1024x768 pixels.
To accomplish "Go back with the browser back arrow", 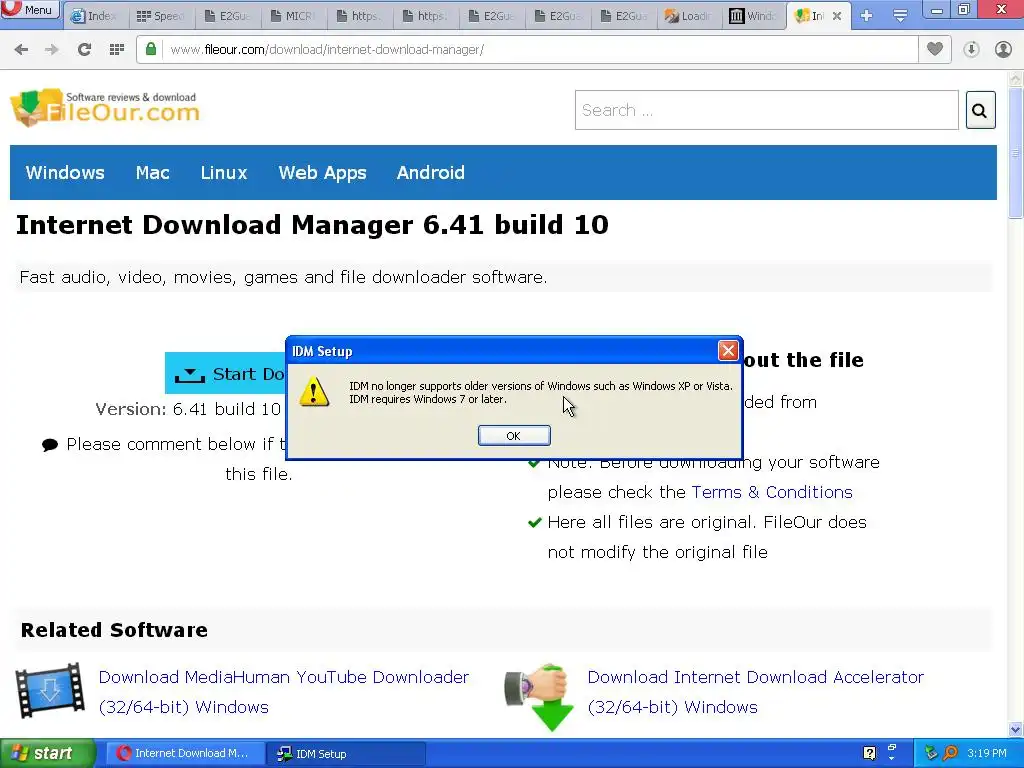I will pyautogui.click(x=21, y=50).
